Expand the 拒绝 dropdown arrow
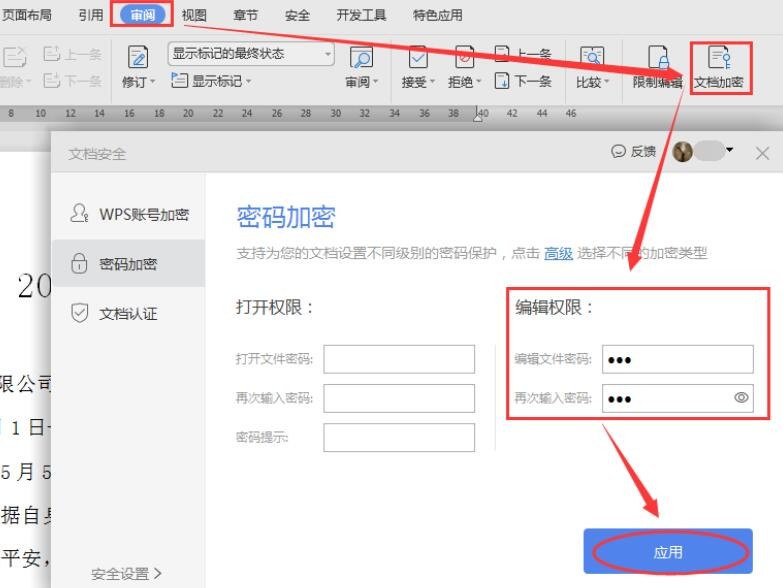Image resolution: width=783 pixels, height=588 pixels. 478,81
